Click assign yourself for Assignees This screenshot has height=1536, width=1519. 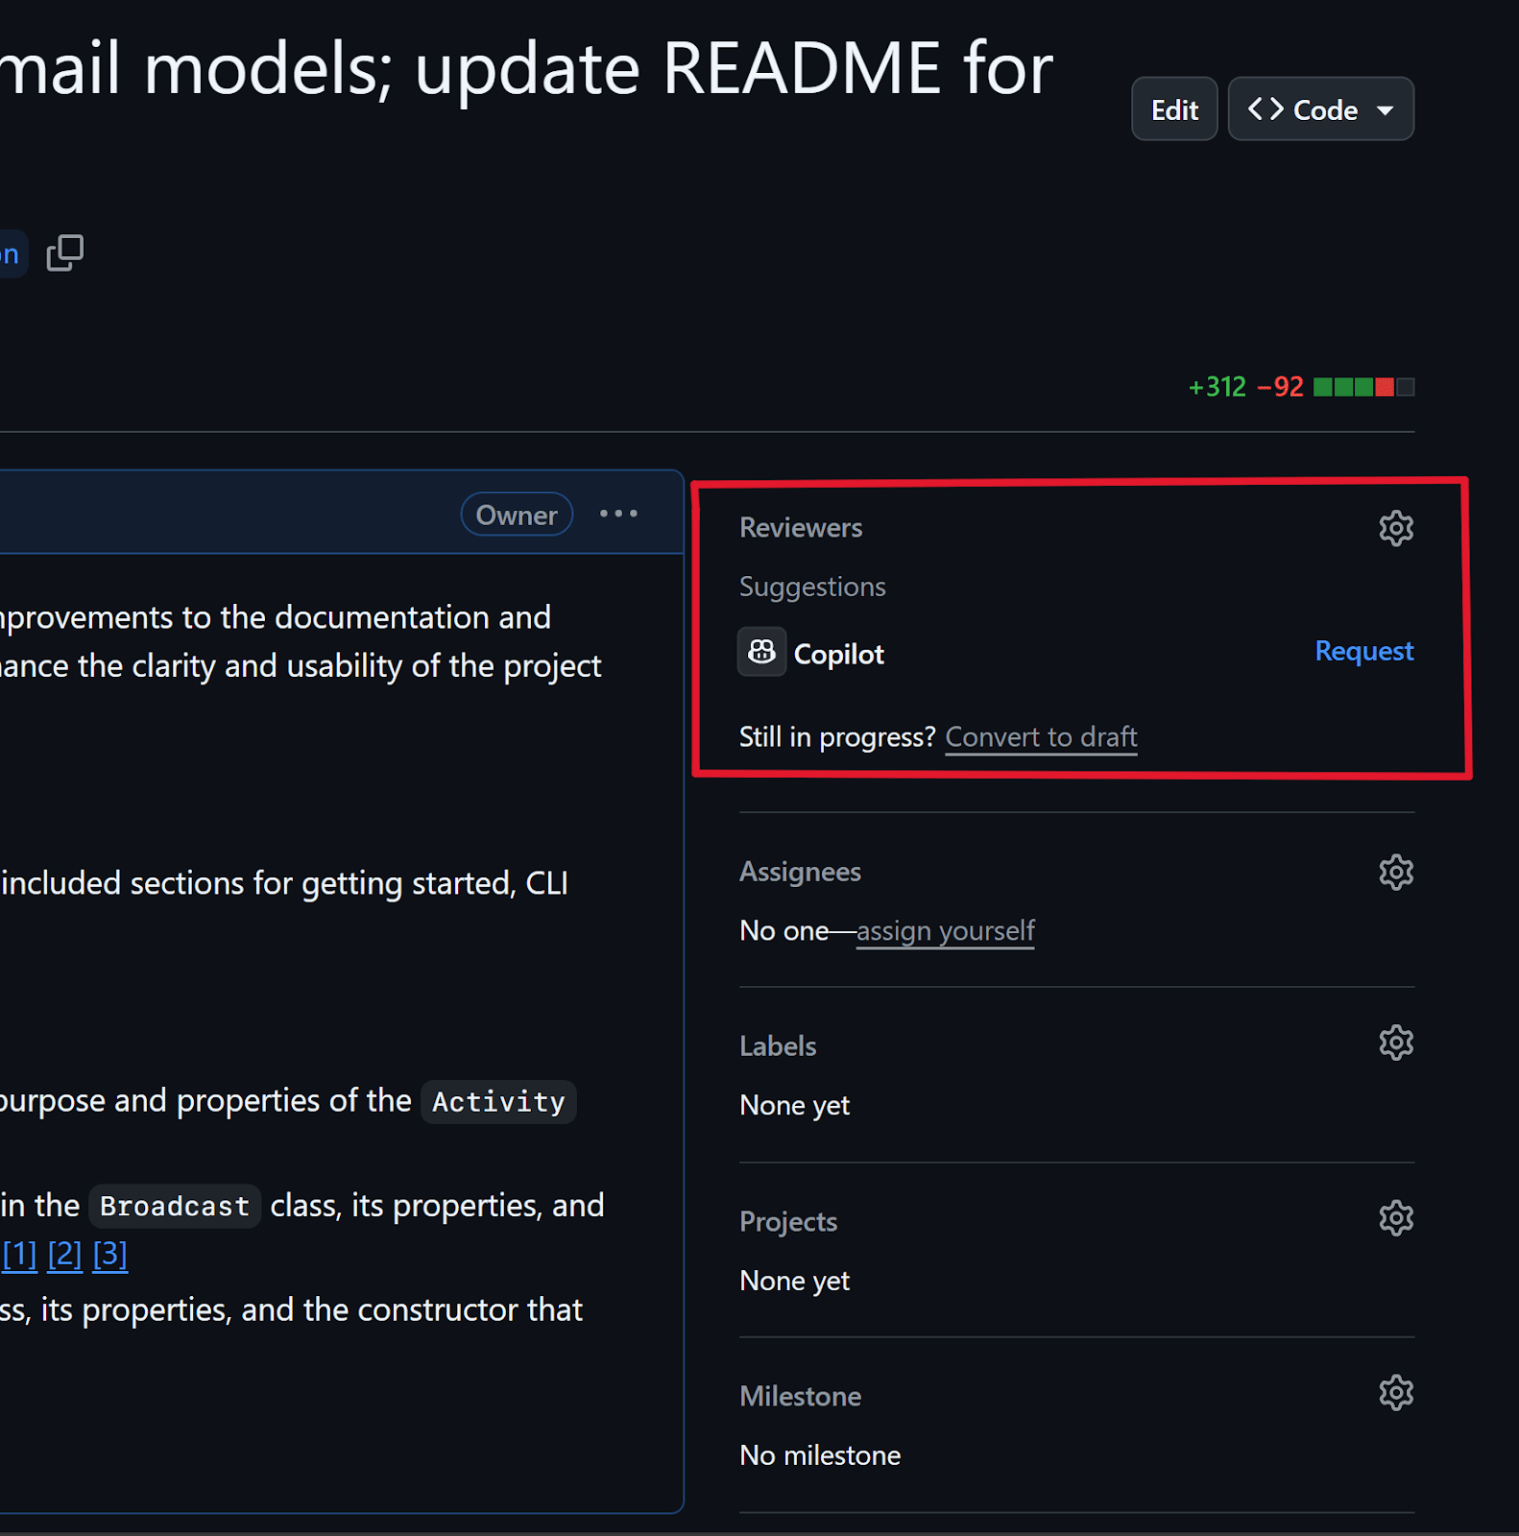[x=944, y=931]
